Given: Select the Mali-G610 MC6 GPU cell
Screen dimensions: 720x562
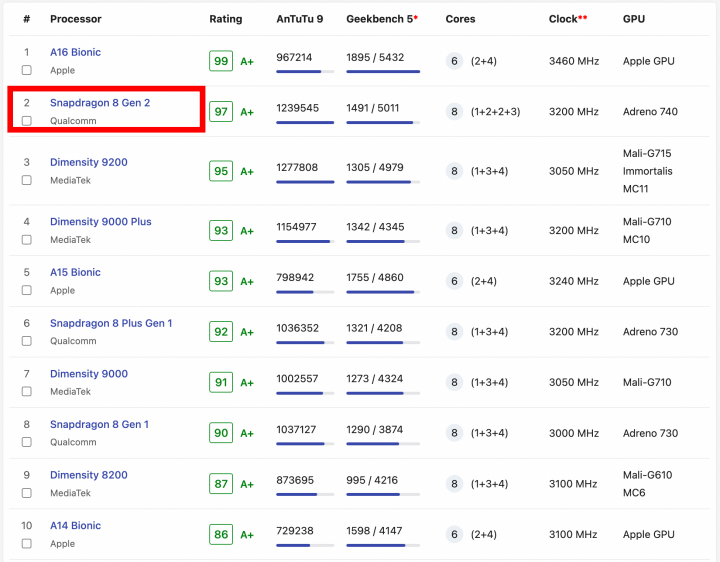Looking at the screenshot, I should point(647,484).
